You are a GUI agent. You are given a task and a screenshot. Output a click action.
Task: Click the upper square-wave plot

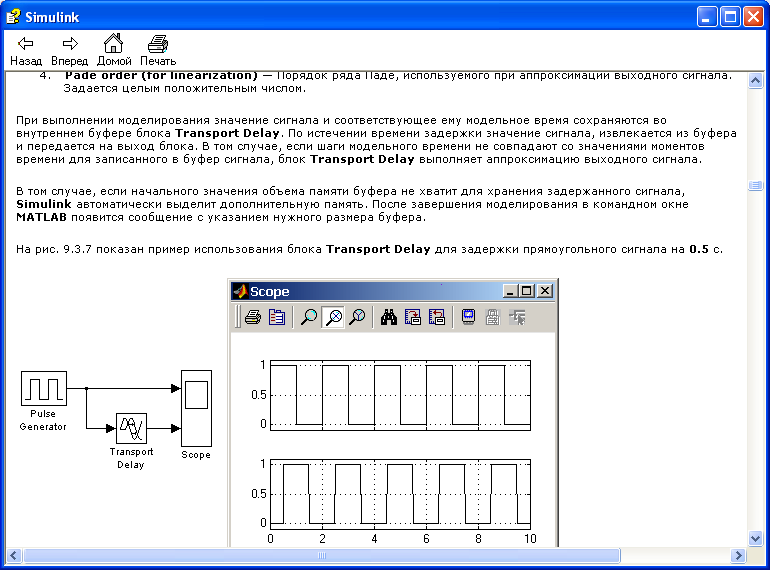pos(400,395)
